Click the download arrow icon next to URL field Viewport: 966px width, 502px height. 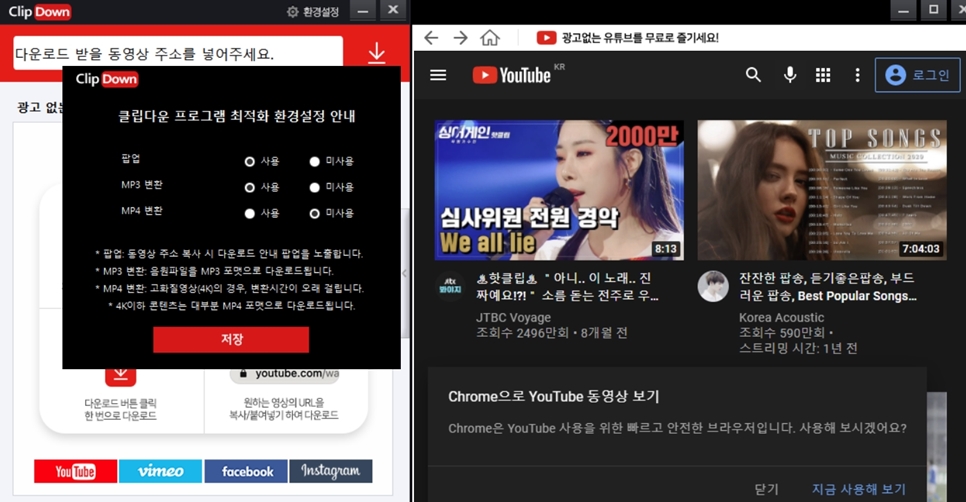(376, 54)
